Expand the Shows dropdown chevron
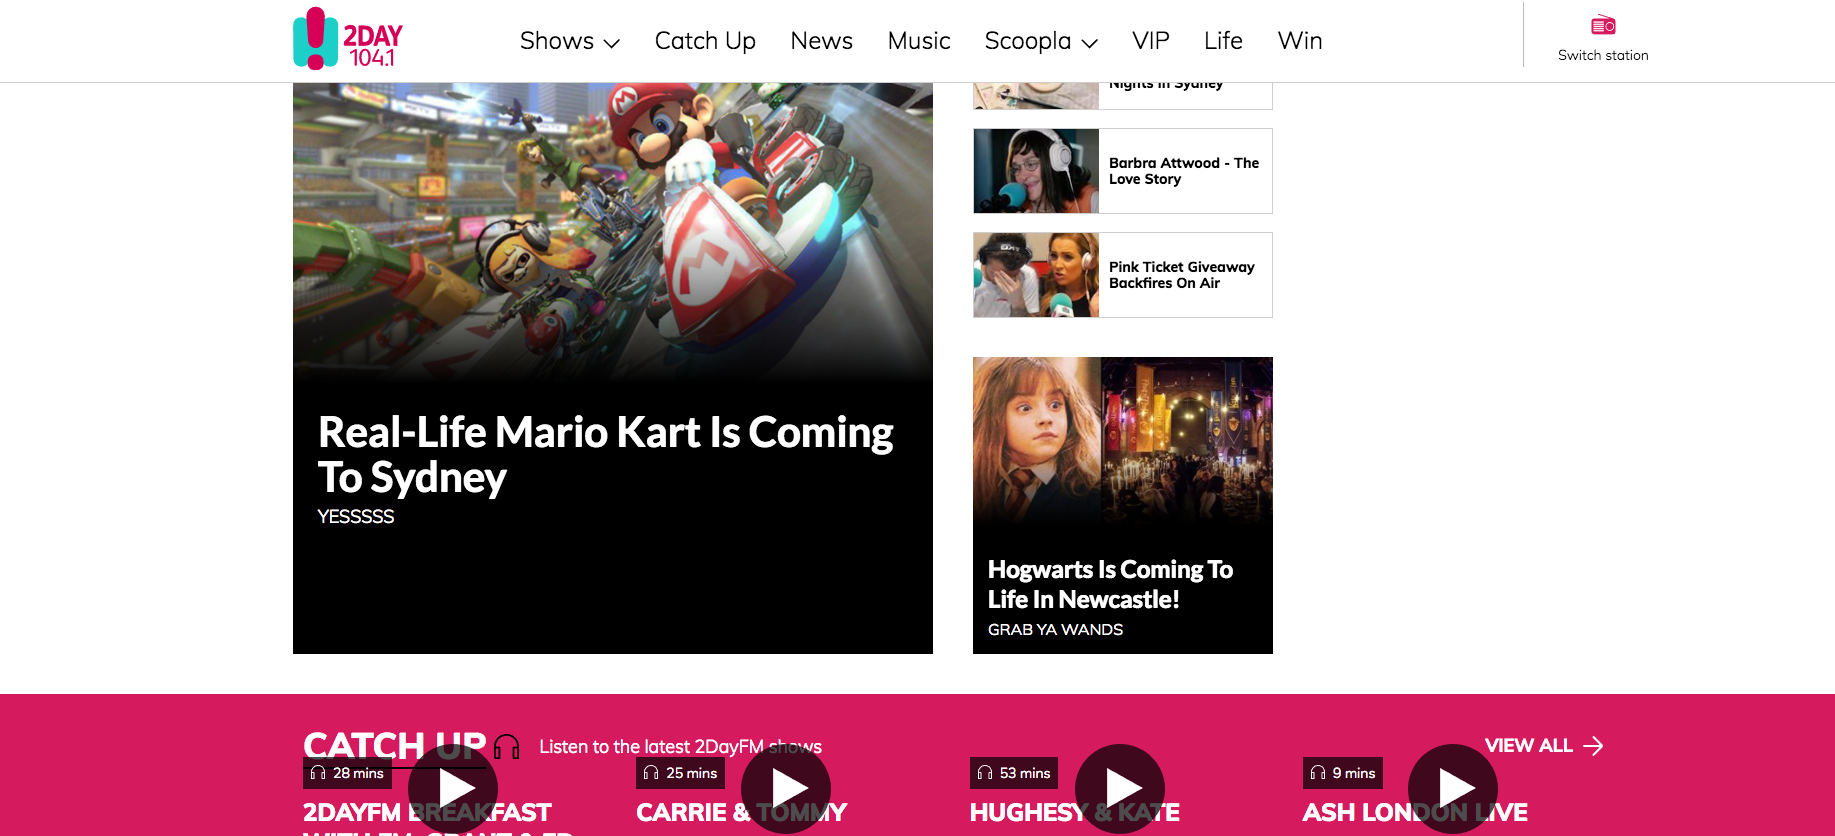 pos(612,43)
